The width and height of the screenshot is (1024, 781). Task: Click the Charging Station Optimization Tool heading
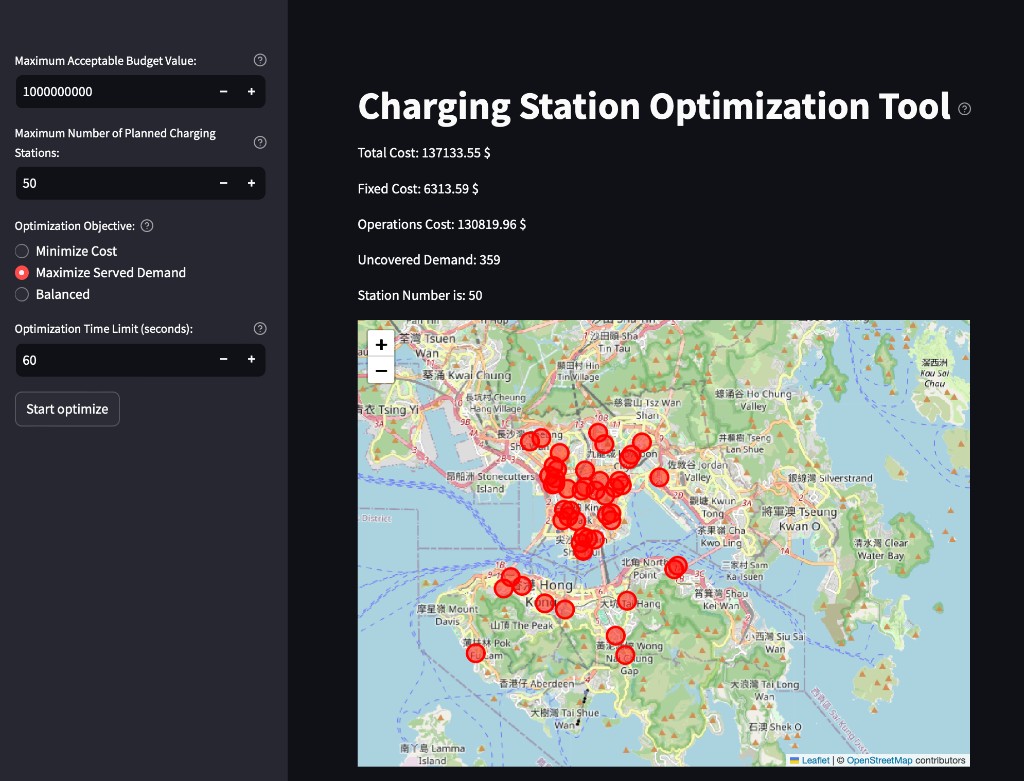click(654, 106)
